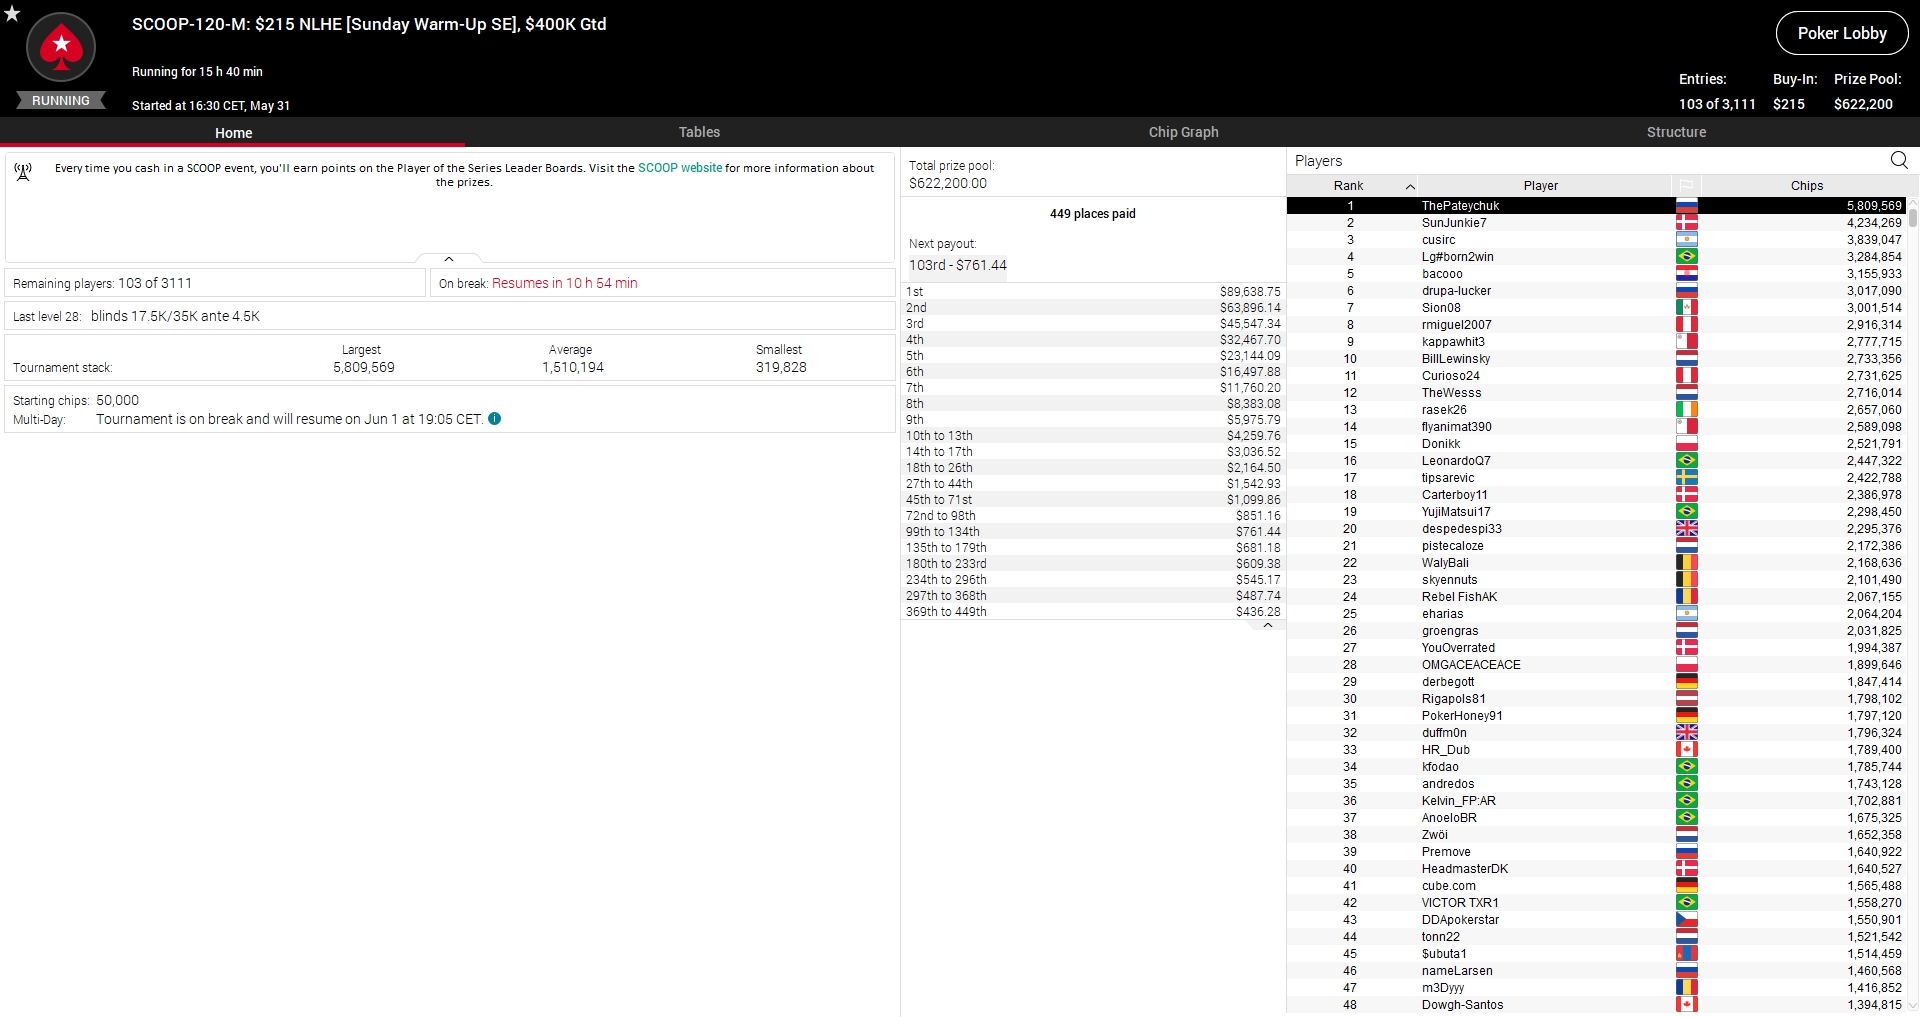Select player row cusirc
This screenshot has height=1017, width=1920.
pos(1596,240)
